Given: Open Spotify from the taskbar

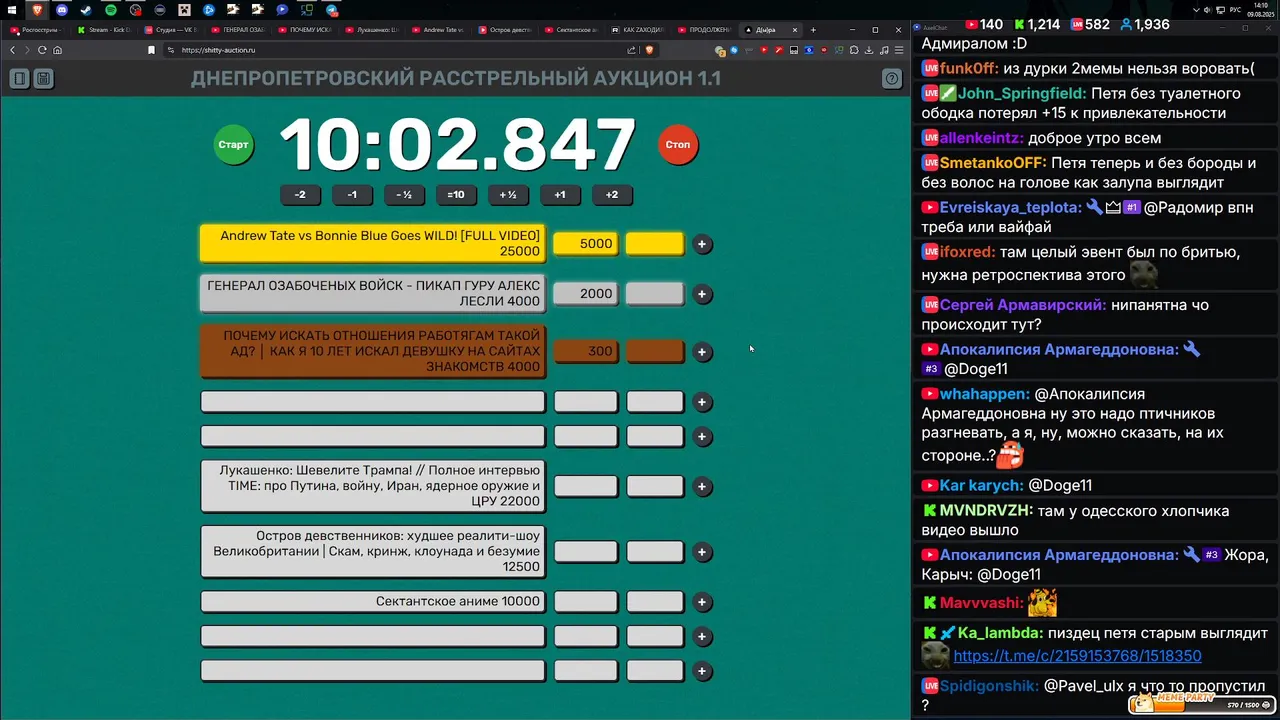Looking at the screenshot, I should click(111, 10).
